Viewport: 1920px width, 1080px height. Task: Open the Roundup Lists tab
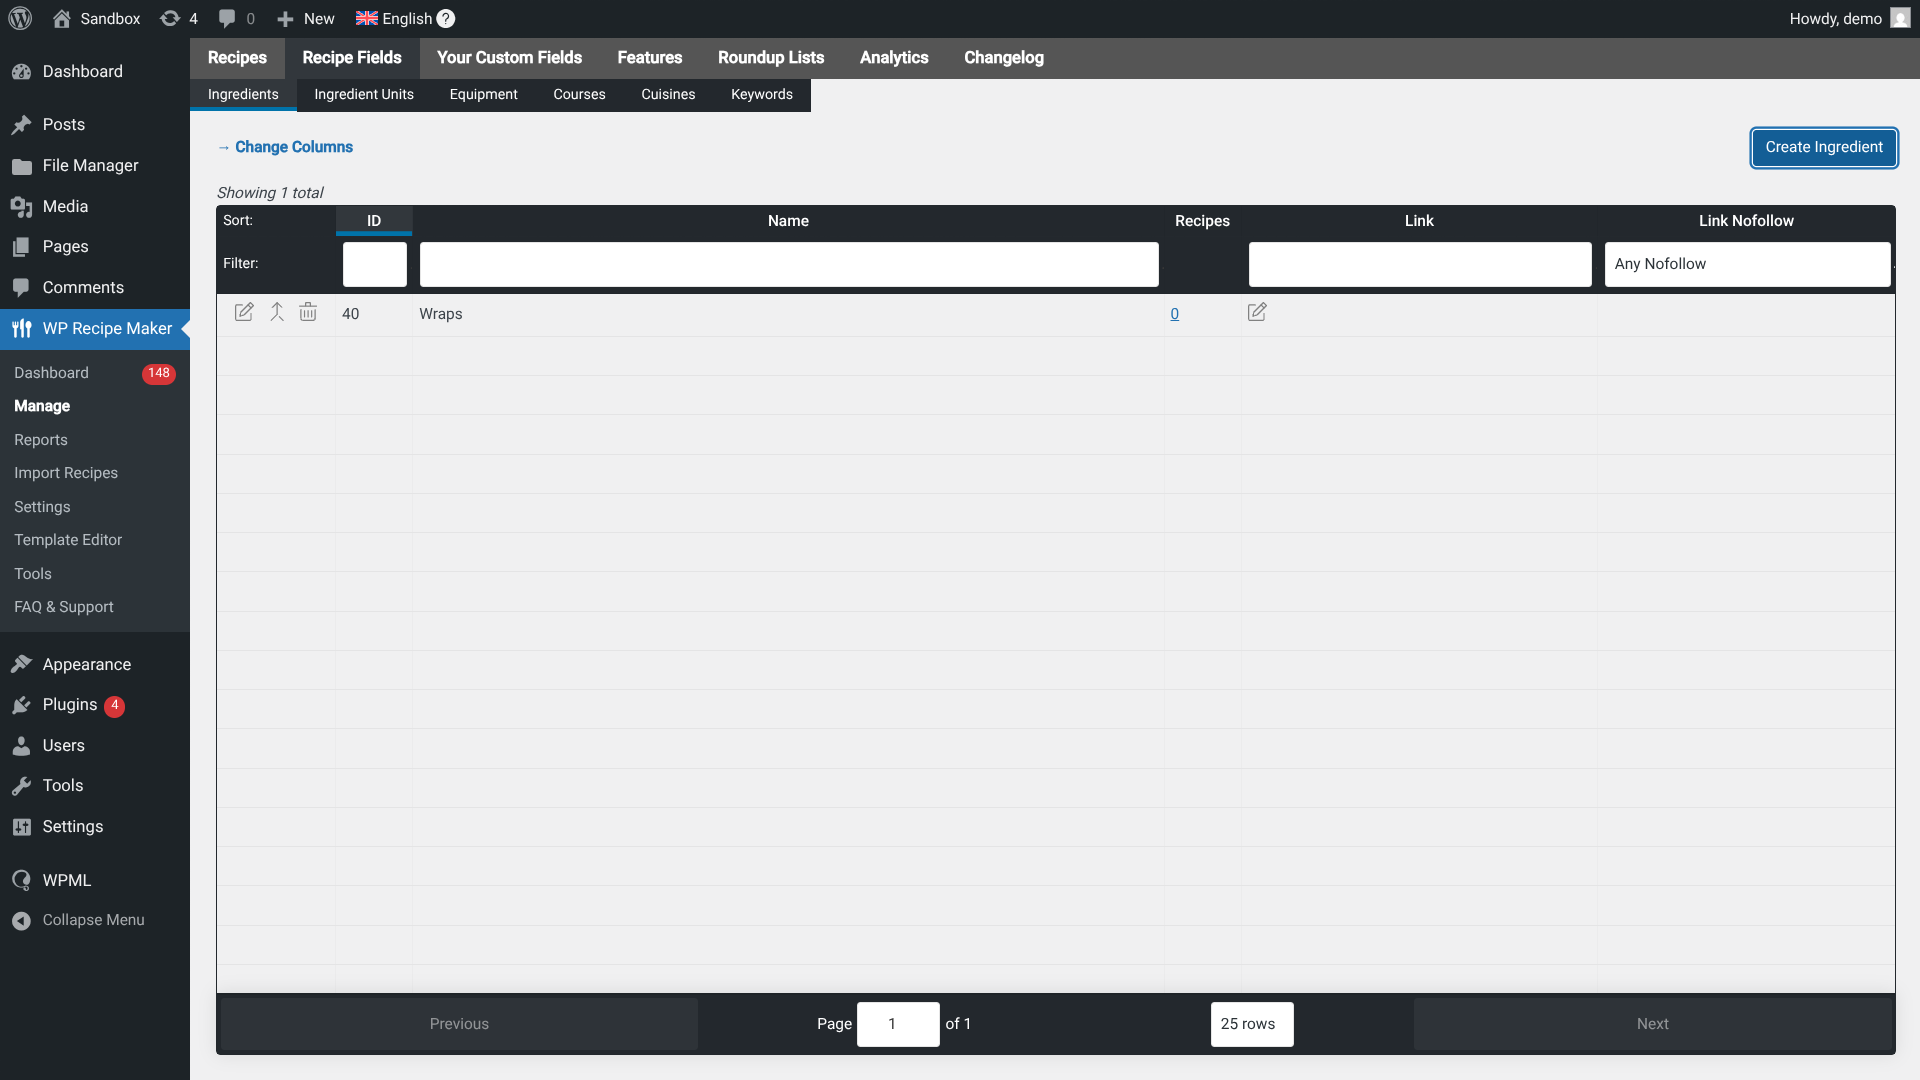pos(771,58)
